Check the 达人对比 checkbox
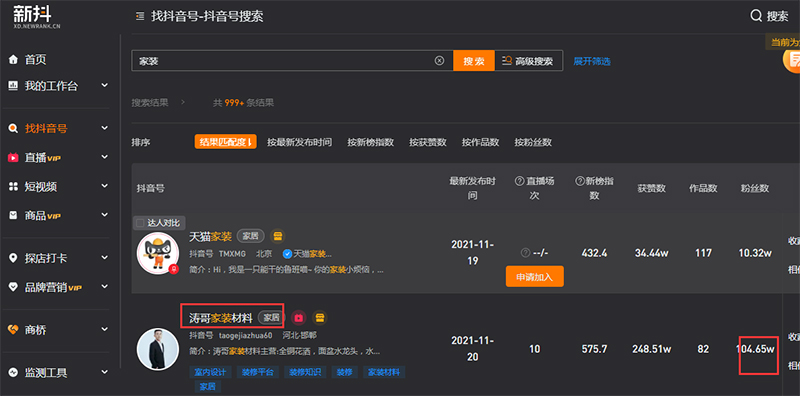Viewport: 800px width, 396px height. point(140,223)
